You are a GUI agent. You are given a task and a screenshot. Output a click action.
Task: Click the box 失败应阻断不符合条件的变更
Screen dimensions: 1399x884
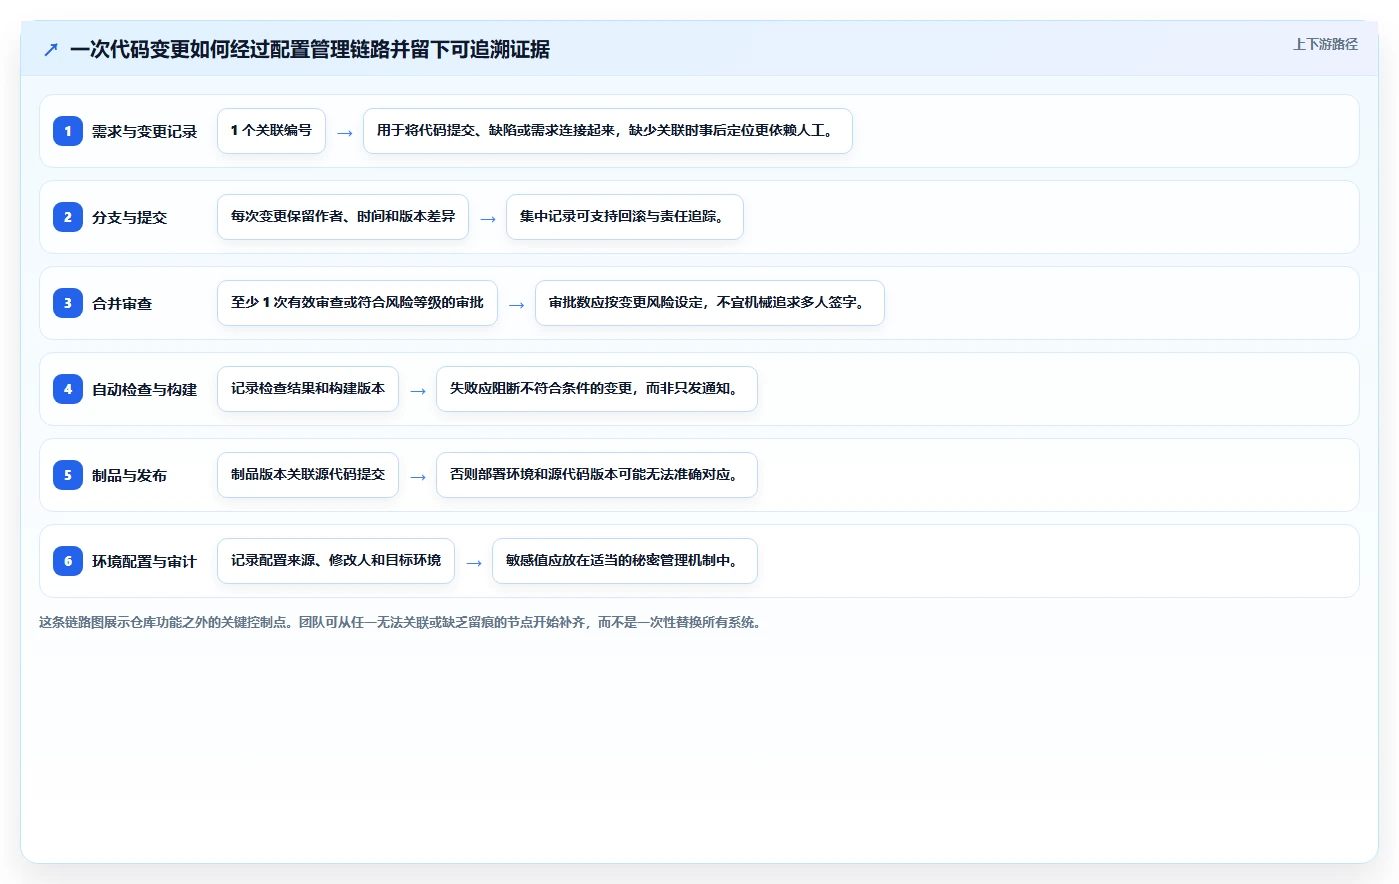[597, 389]
